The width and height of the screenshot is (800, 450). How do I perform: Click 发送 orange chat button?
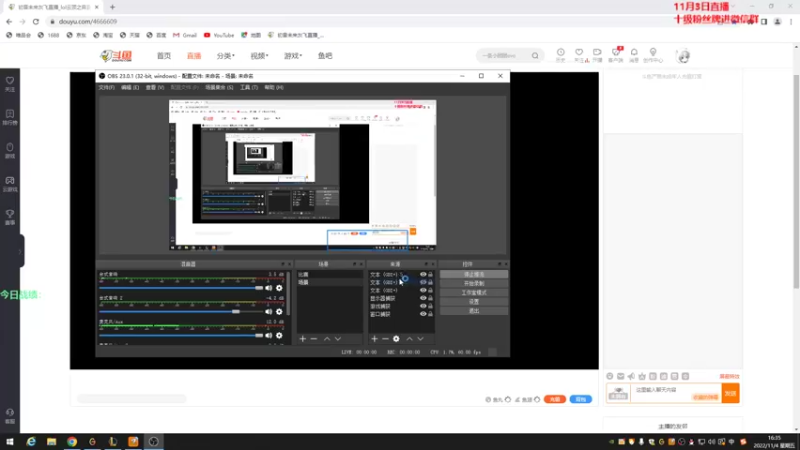[x=731, y=393]
